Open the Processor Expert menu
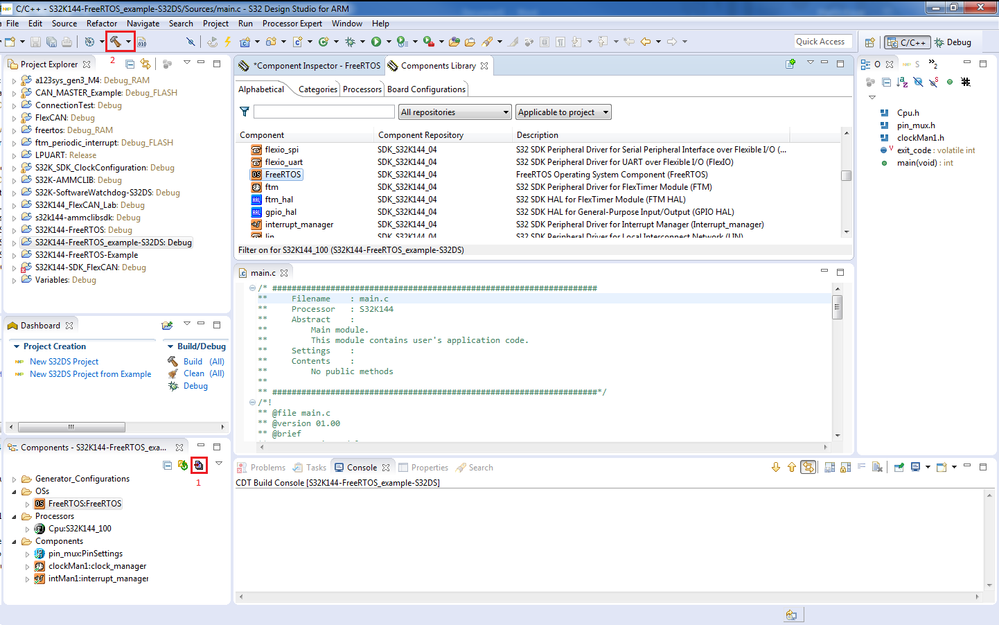Screen dimensions: 999x625 (294, 23)
